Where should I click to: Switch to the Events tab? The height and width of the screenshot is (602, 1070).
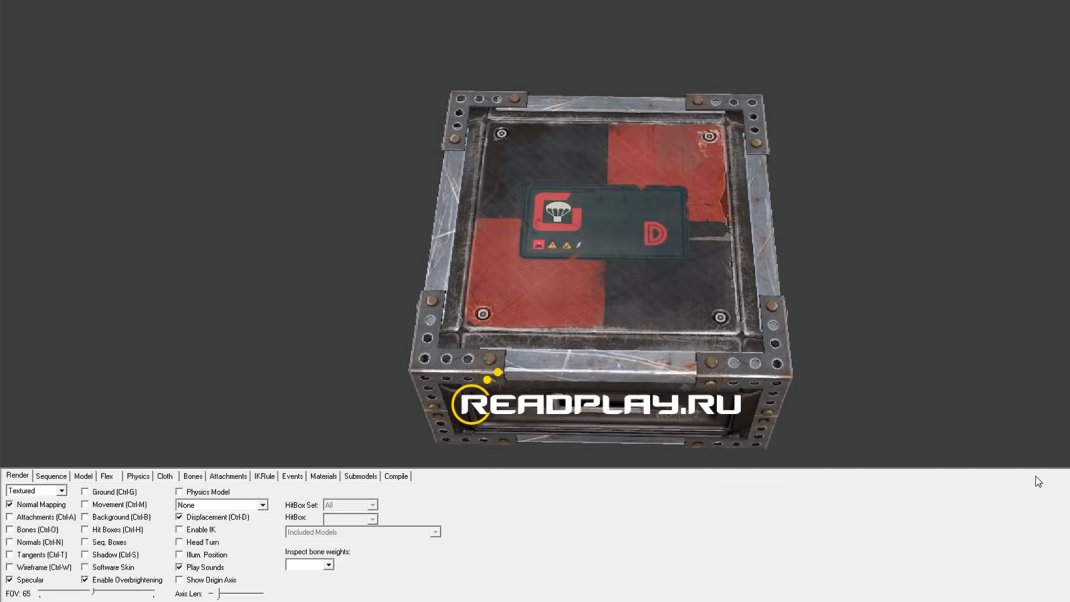293,476
